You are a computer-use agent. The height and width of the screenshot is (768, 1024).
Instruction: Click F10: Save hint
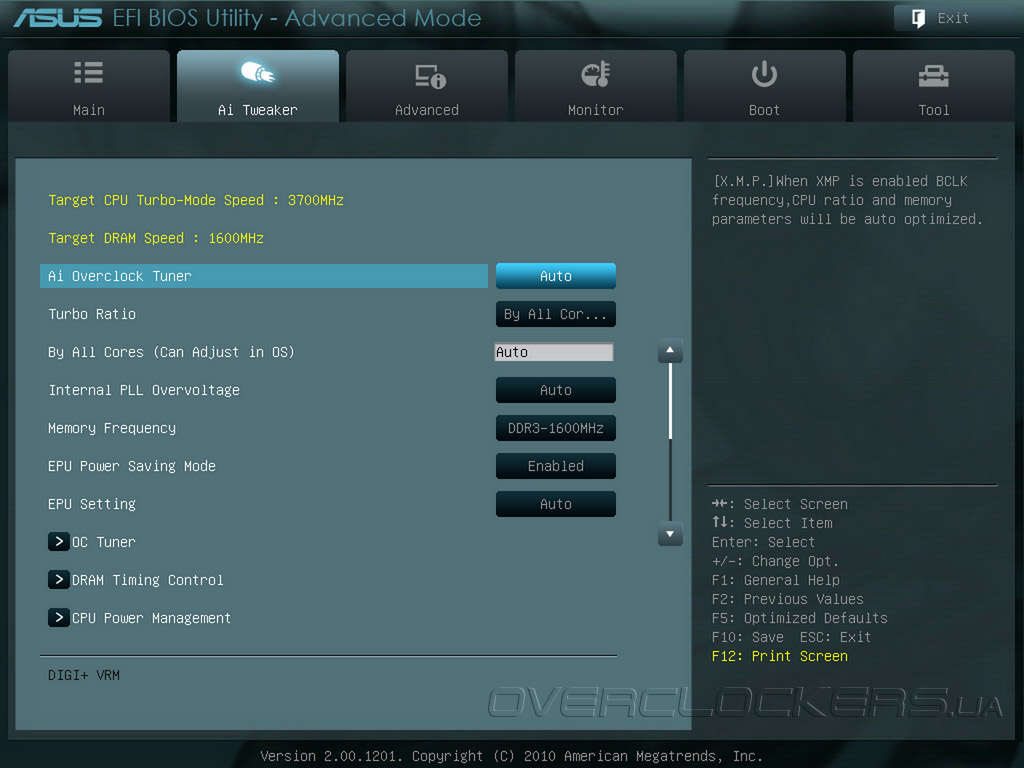pos(748,637)
